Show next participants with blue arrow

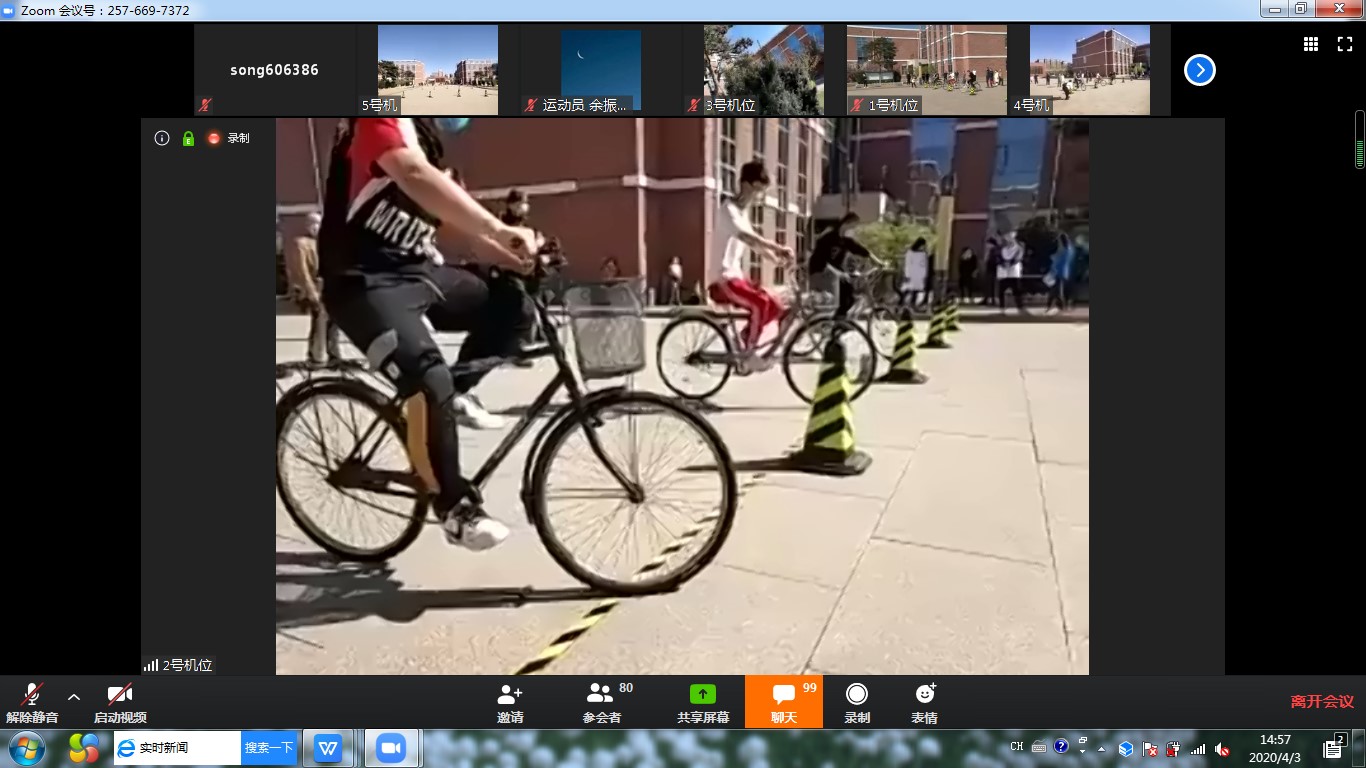tap(1199, 70)
